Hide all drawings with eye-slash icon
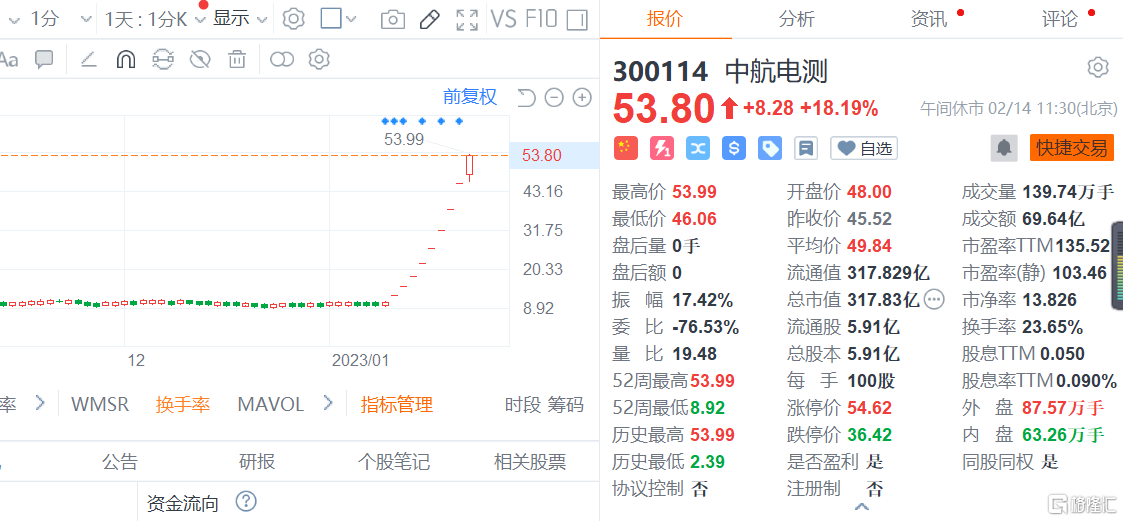The image size is (1123, 521). 200,59
